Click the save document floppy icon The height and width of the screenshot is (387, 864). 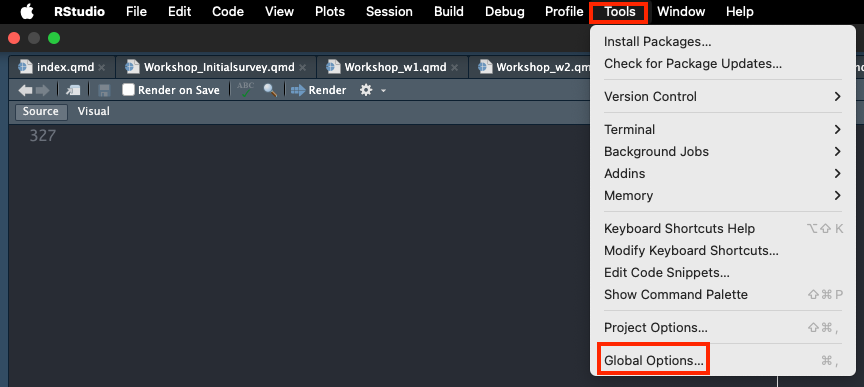(104, 90)
